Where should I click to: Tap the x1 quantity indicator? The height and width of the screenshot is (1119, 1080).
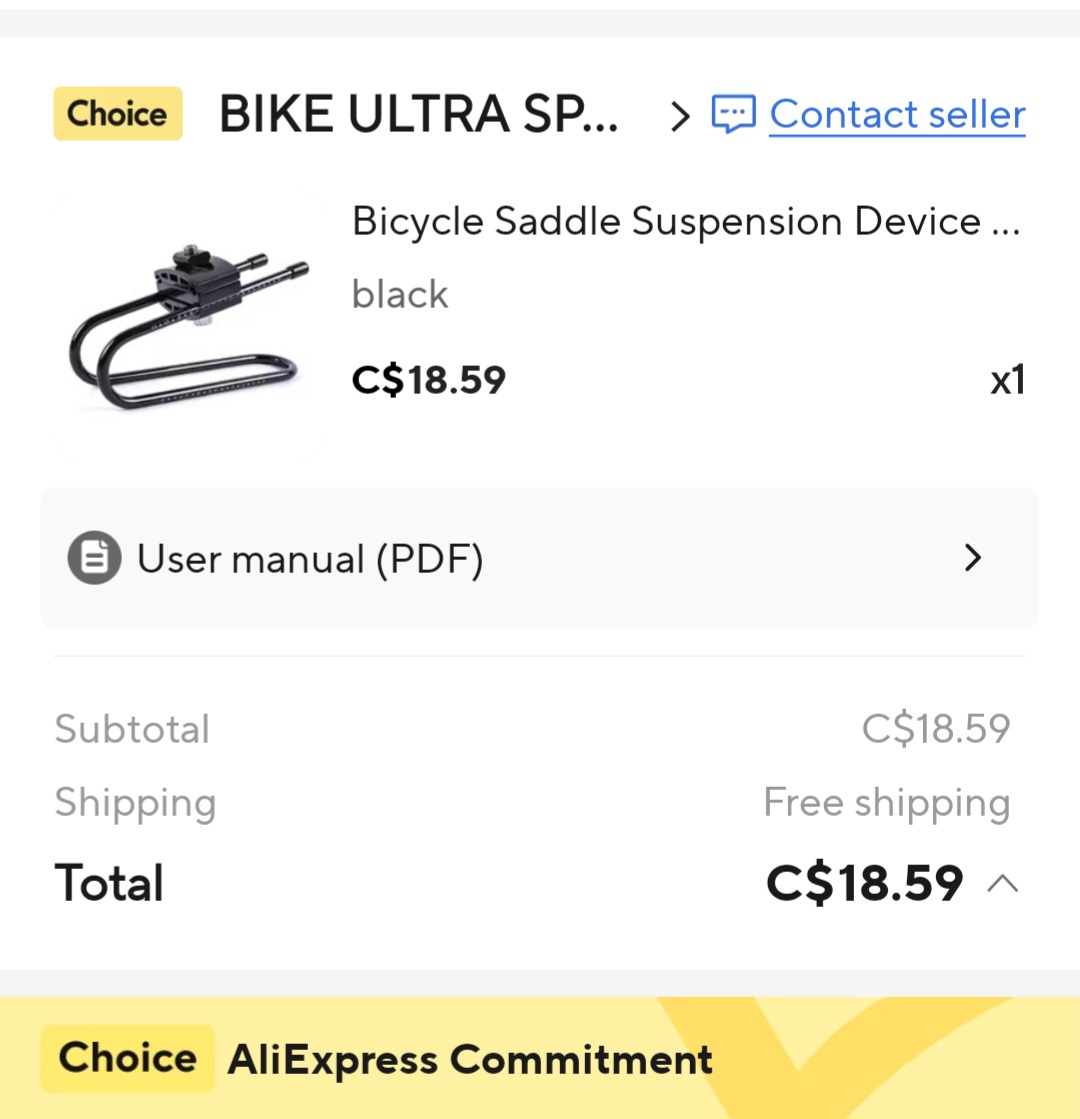(1007, 380)
